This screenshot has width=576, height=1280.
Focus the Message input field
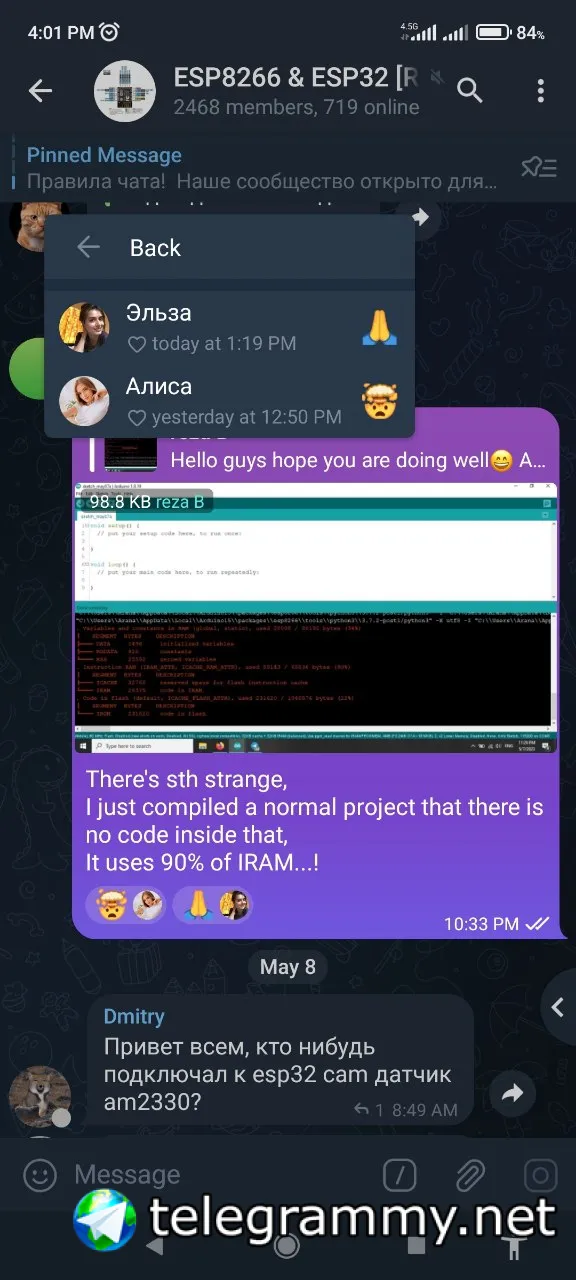pos(220,1174)
